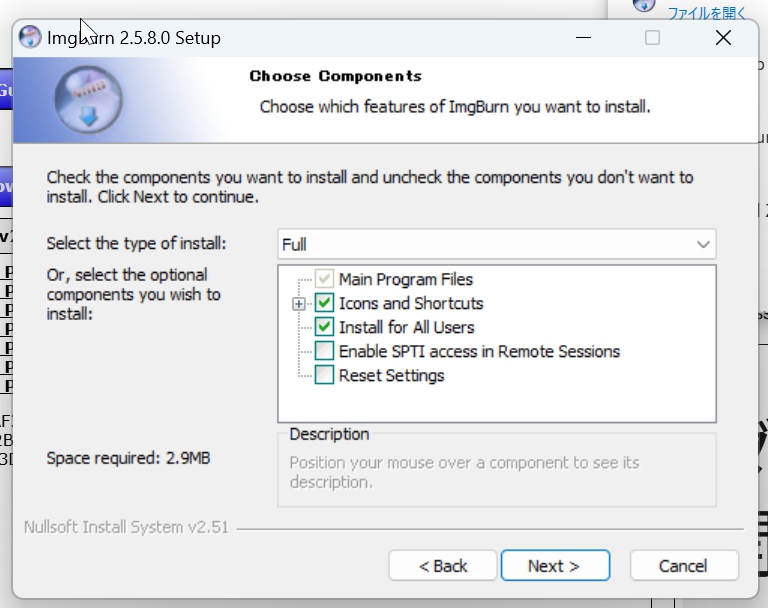
Task: Close the ImgBurn Setup window
Action: pyautogui.click(x=723, y=38)
